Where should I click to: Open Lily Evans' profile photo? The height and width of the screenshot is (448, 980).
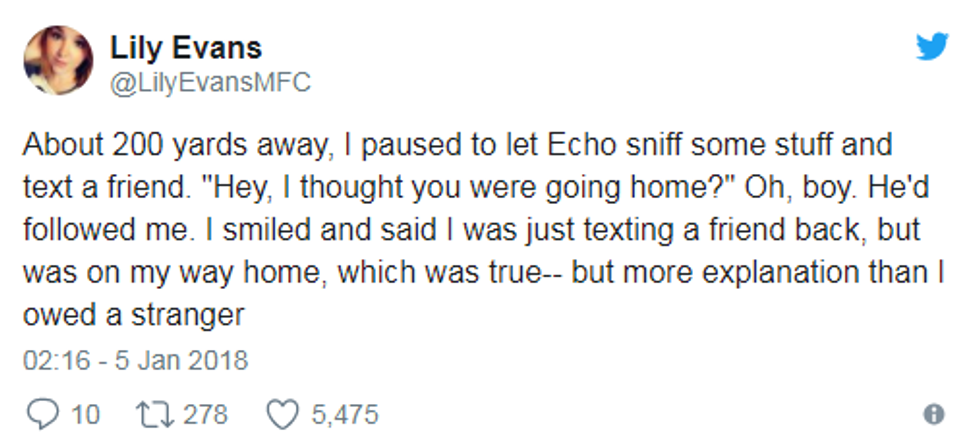coord(58,60)
